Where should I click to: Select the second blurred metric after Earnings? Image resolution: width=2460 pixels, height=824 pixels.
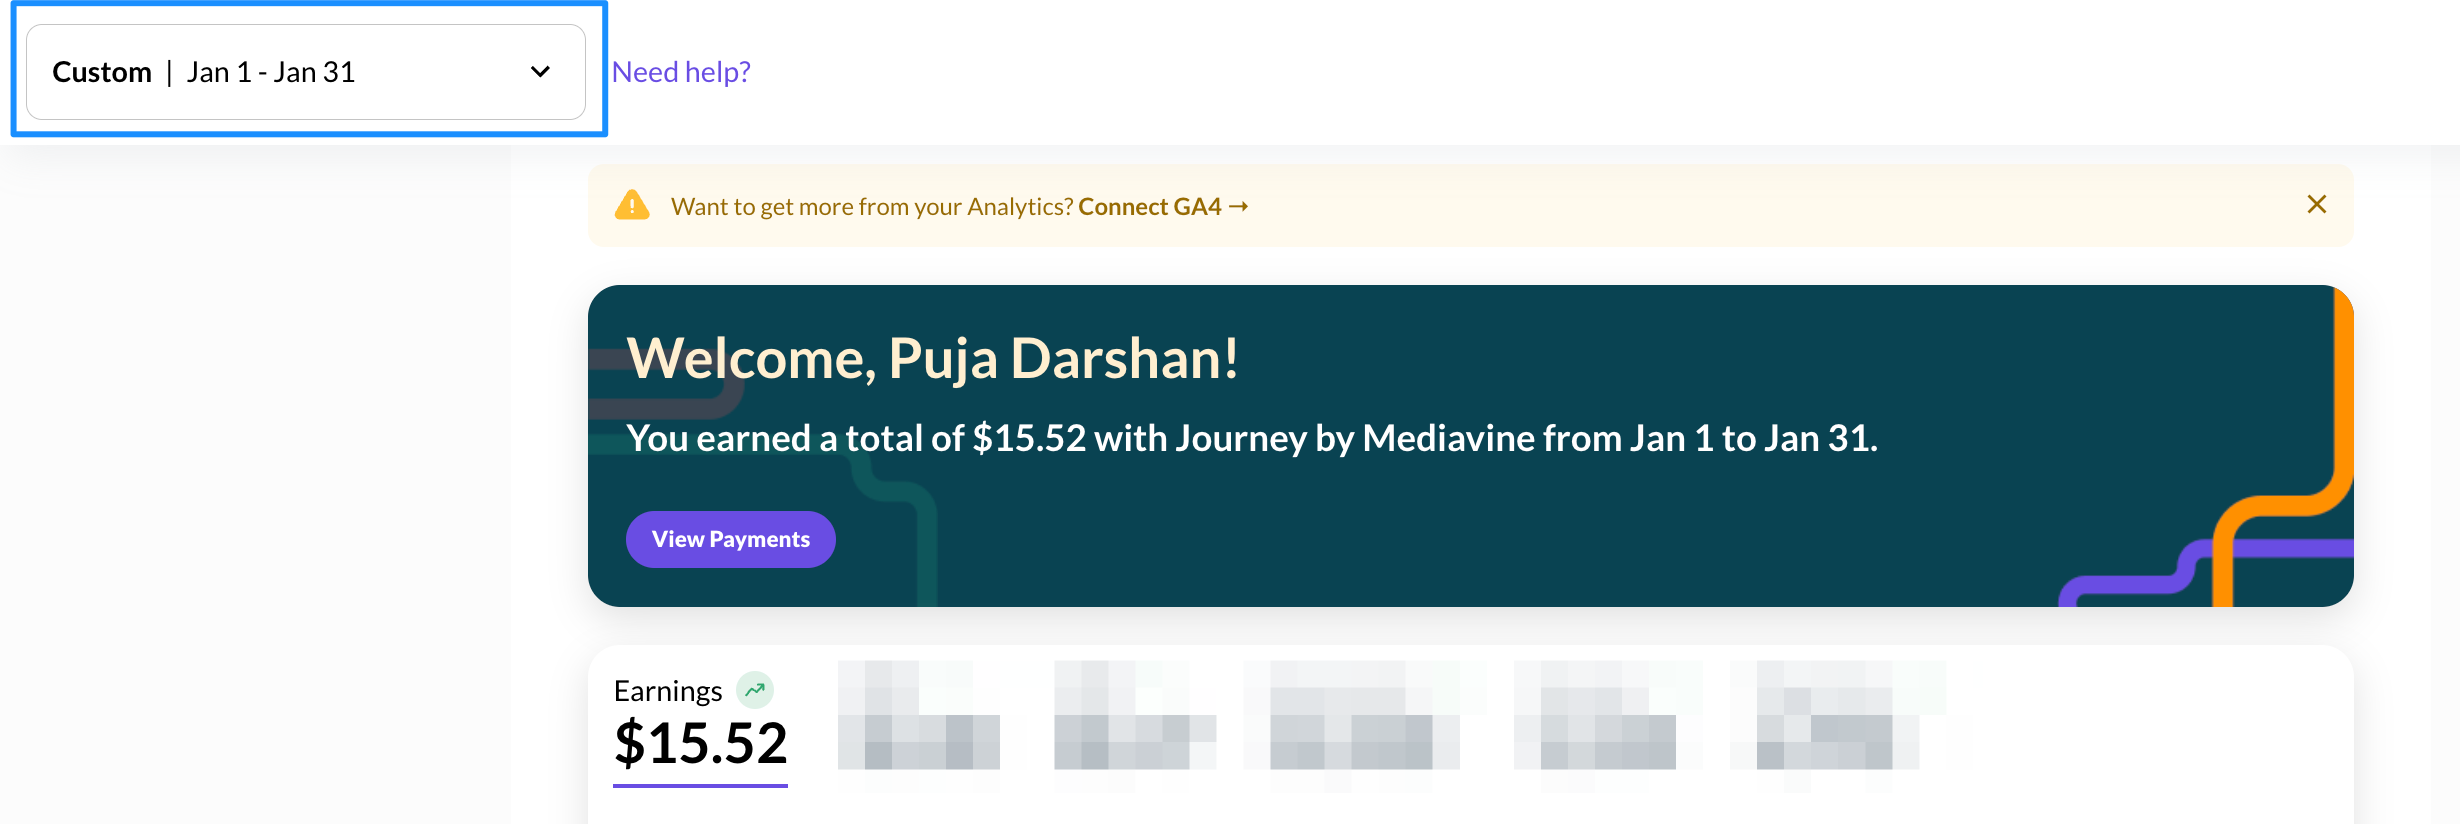[x=1135, y=717]
